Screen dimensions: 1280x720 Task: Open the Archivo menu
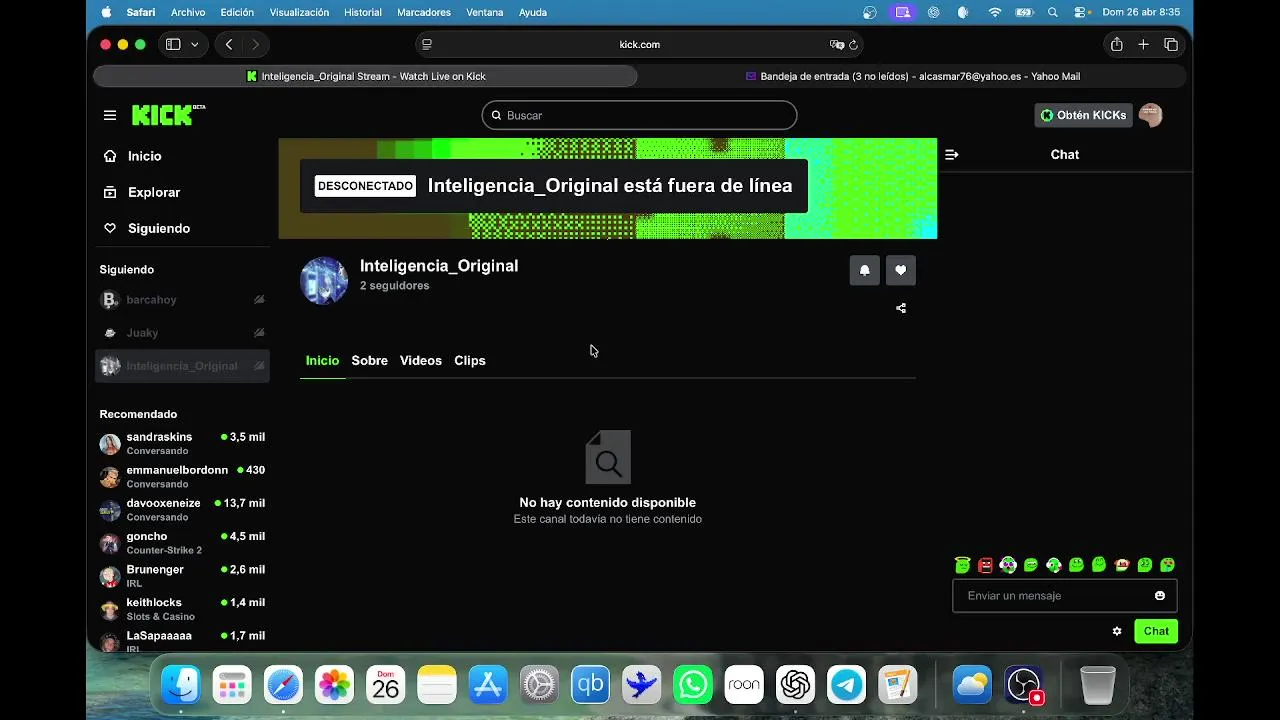coord(188,12)
